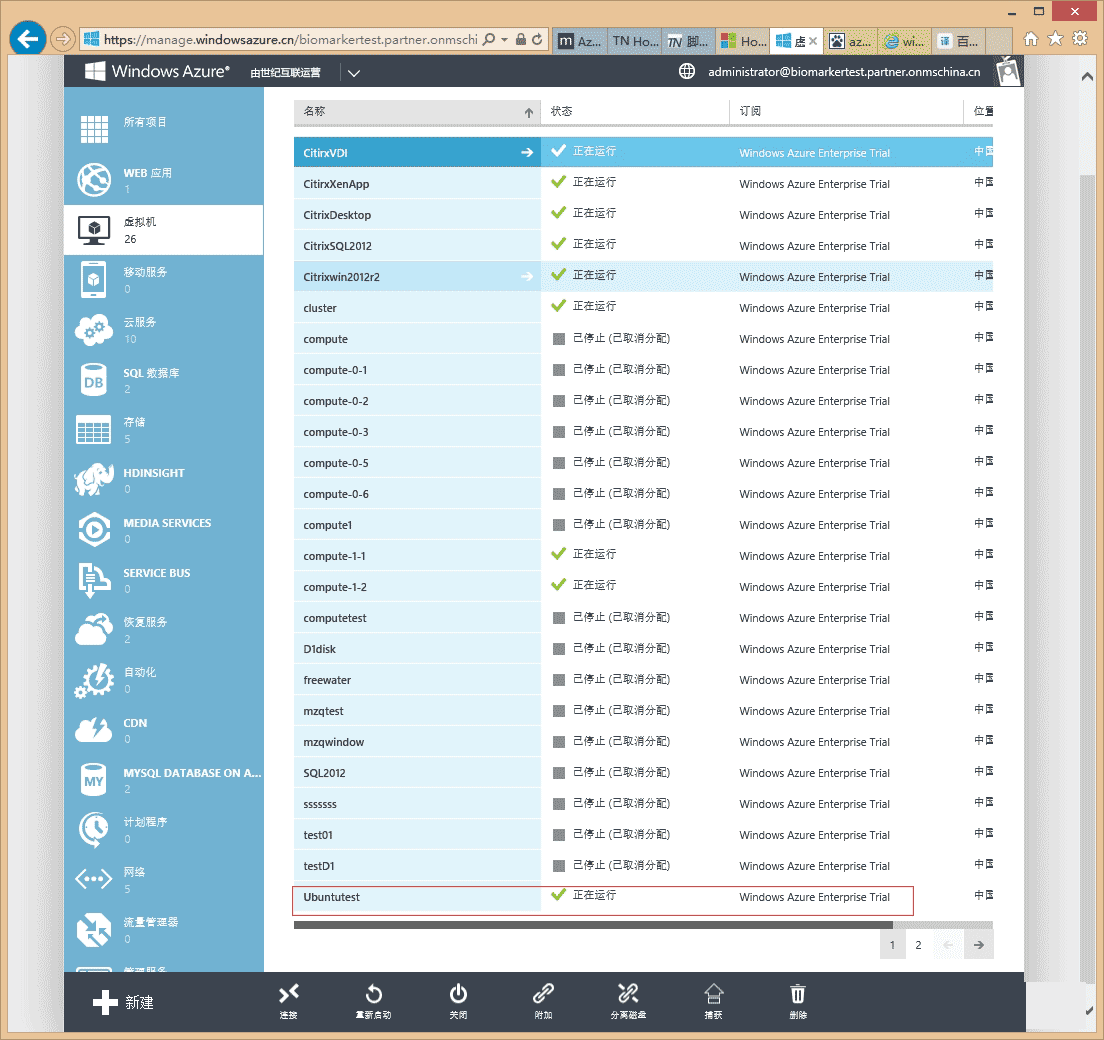Viewport: 1104px width, 1040px height.
Task: Open the Media Services play icon
Action: coord(94,530)
